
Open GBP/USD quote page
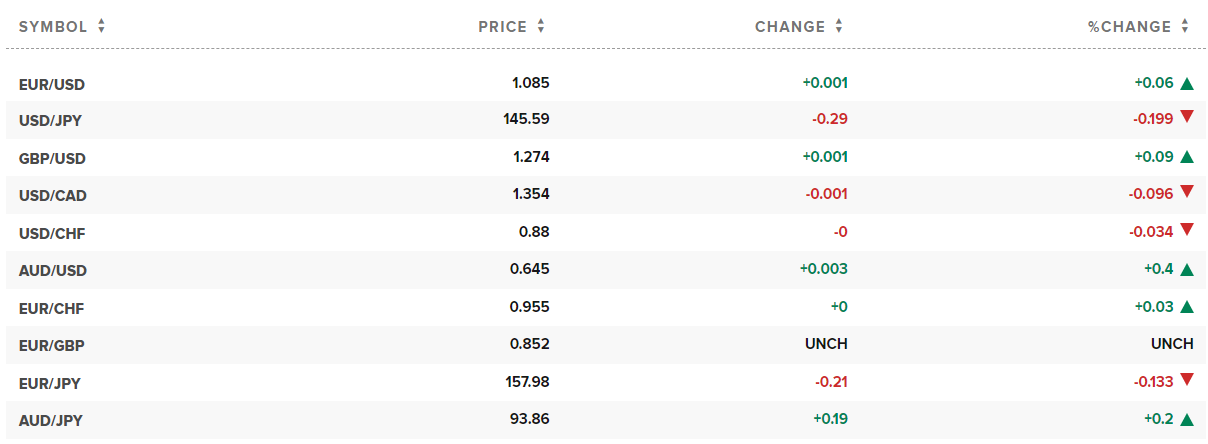pyautogui.click(x=52, y=158)
